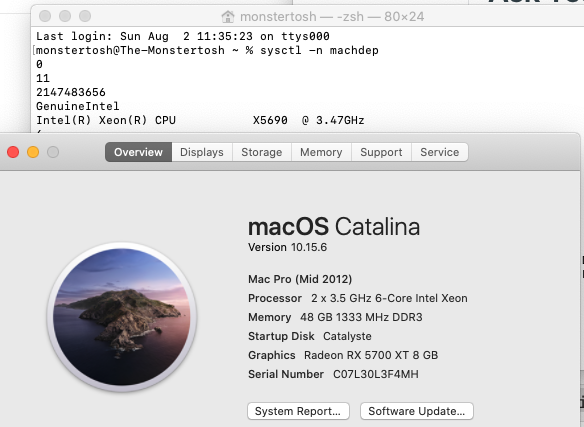Click the Terminal window minimize button
This screenshot has width=584, height=427.
coord(65,16)
